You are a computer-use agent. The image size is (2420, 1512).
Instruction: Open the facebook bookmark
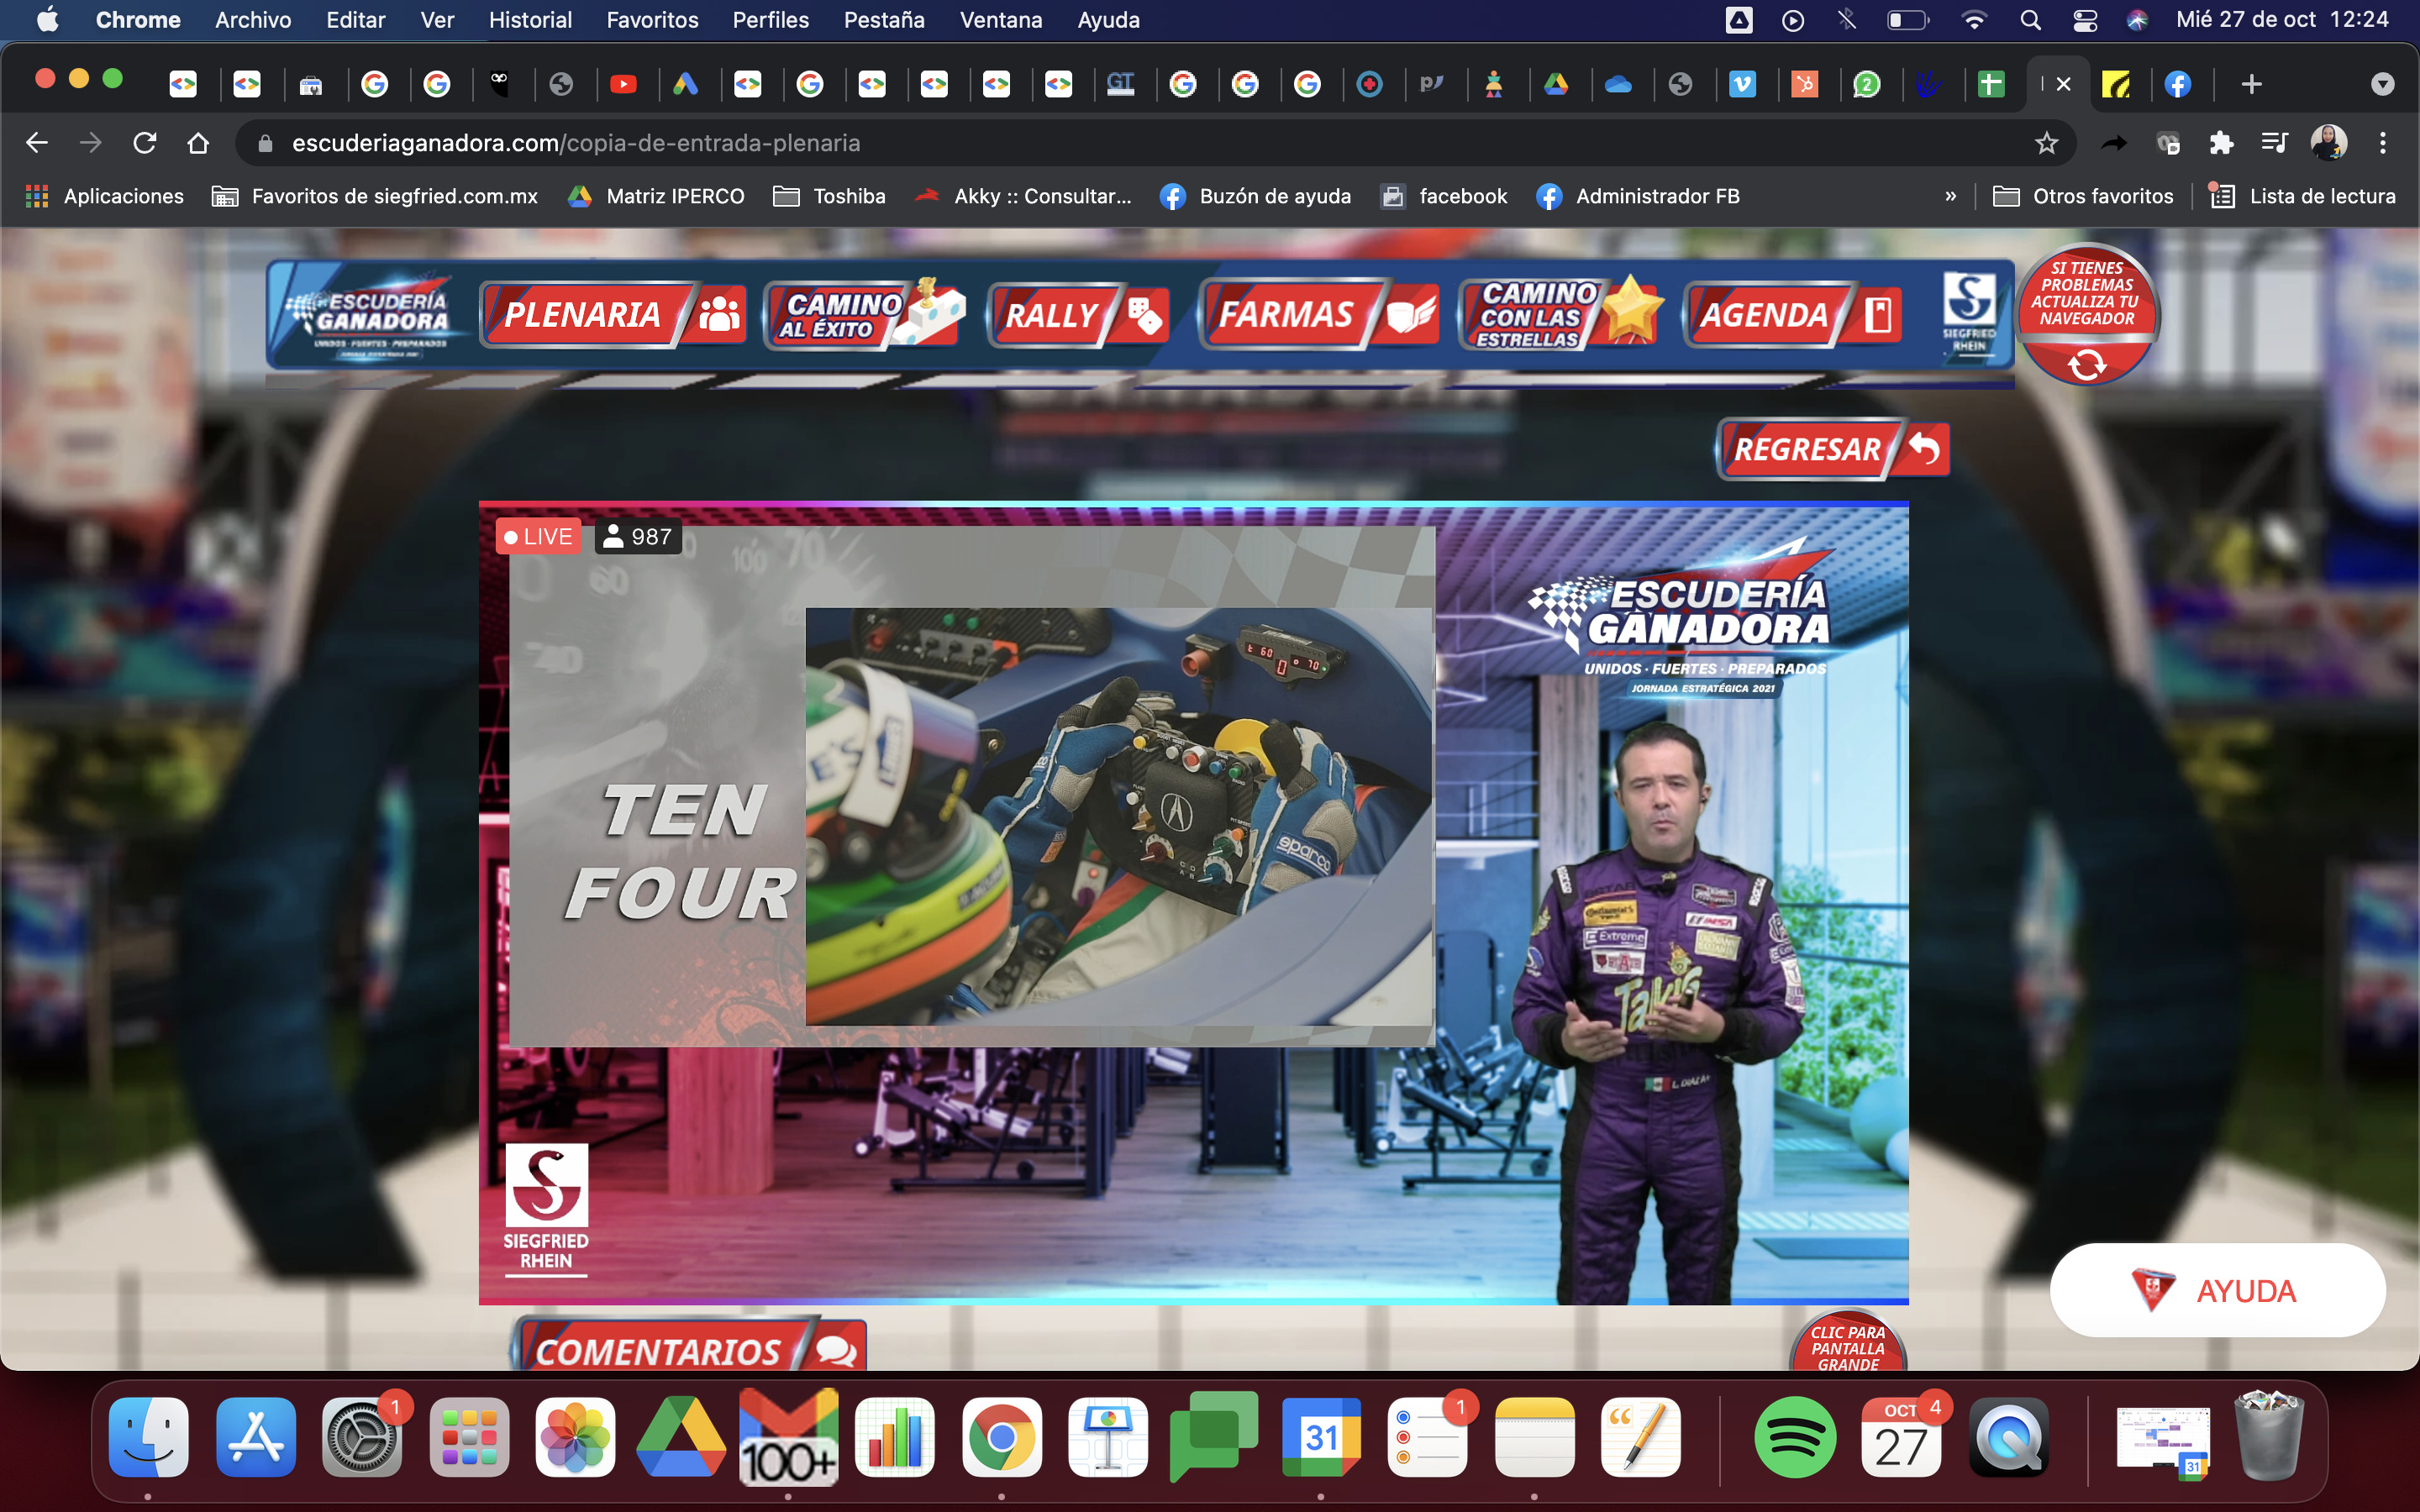click(x=1444, y=197)
